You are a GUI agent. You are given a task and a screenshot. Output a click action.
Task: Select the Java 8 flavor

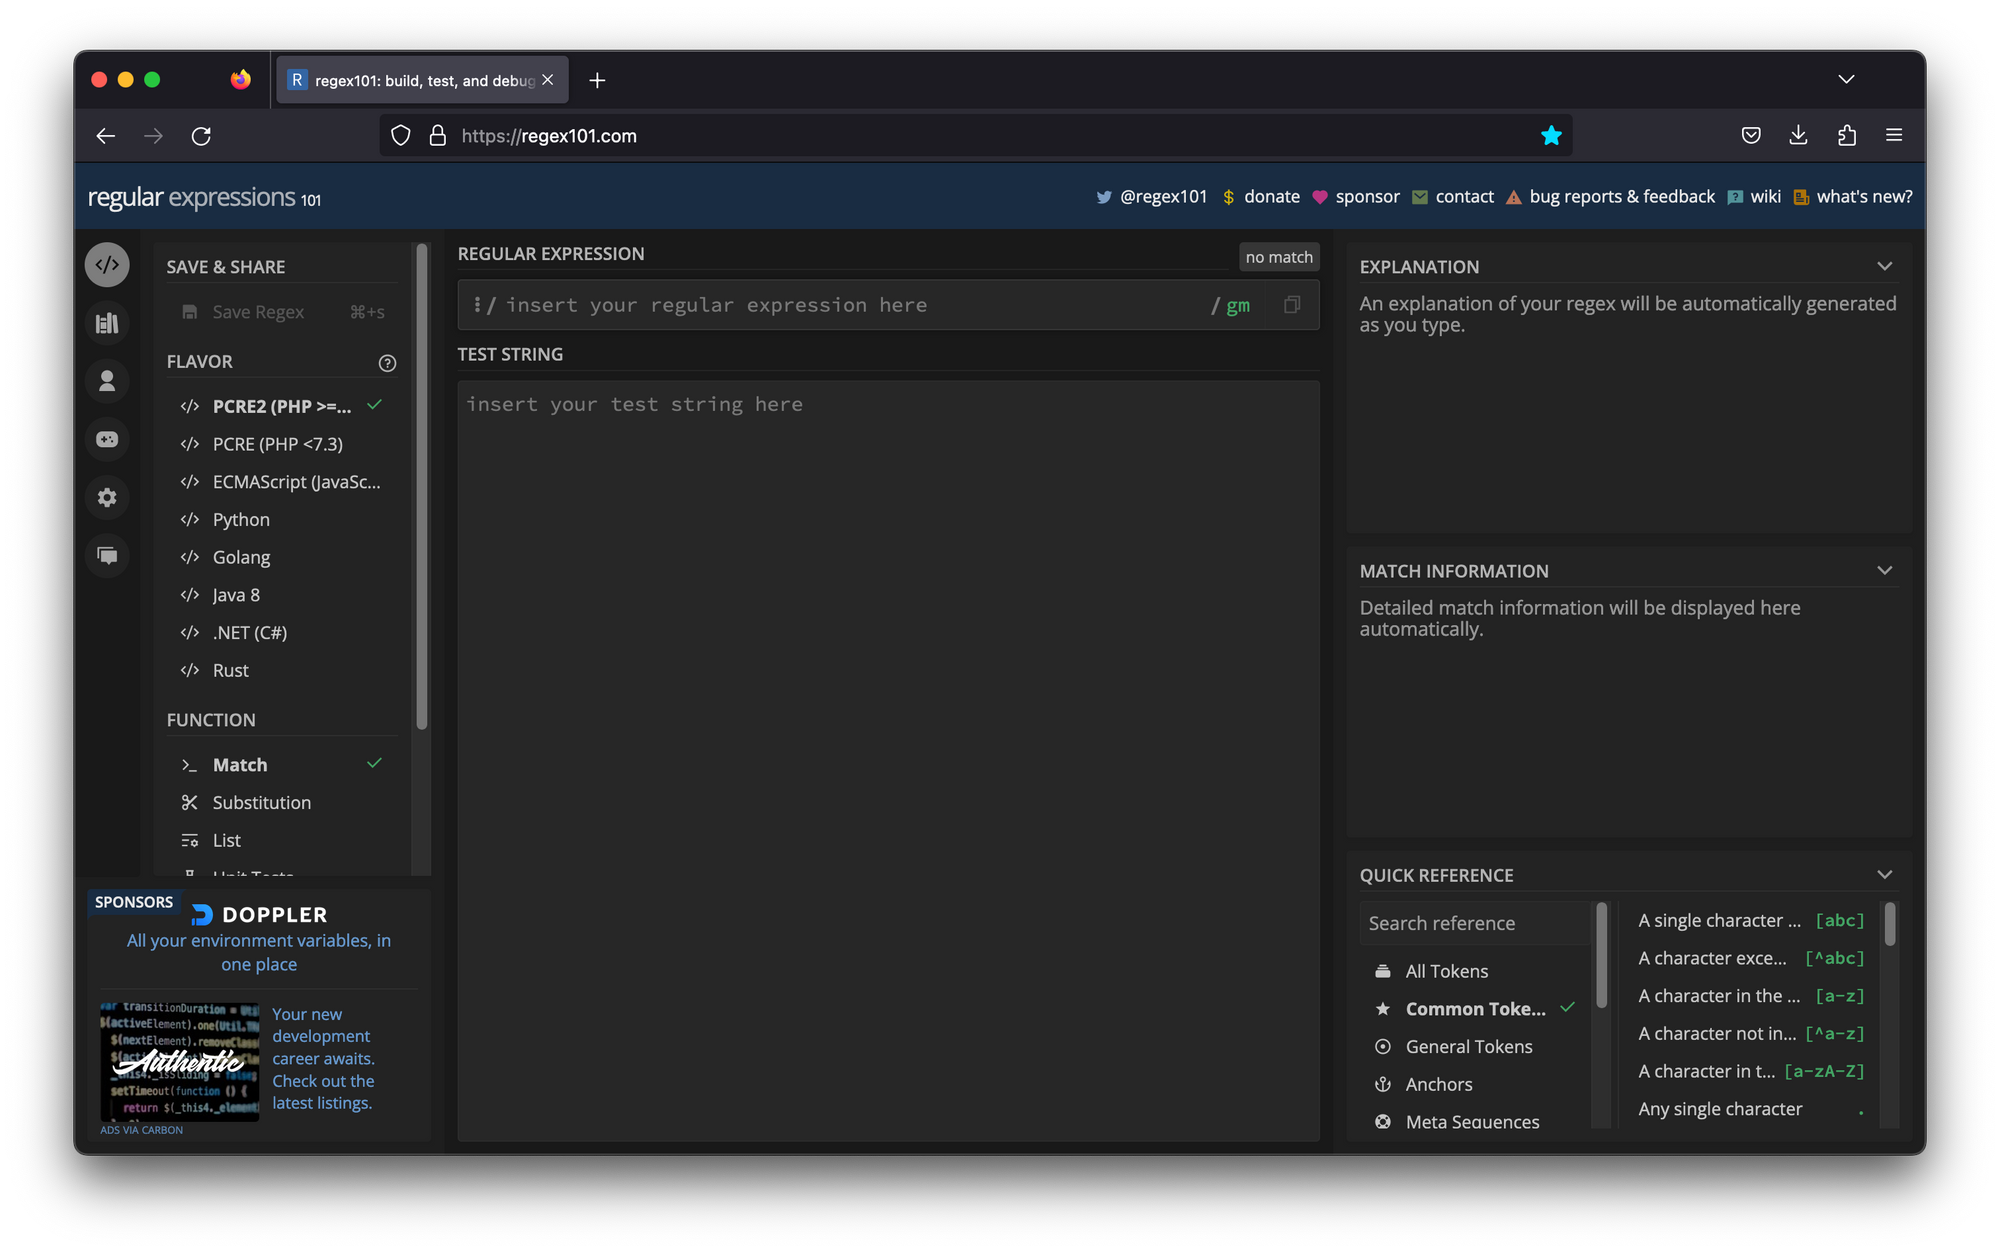point(282,595)
